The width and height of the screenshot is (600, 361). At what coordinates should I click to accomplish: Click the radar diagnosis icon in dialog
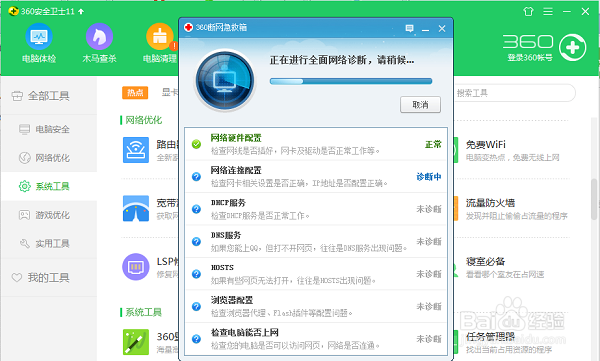[x=225, y=81]
